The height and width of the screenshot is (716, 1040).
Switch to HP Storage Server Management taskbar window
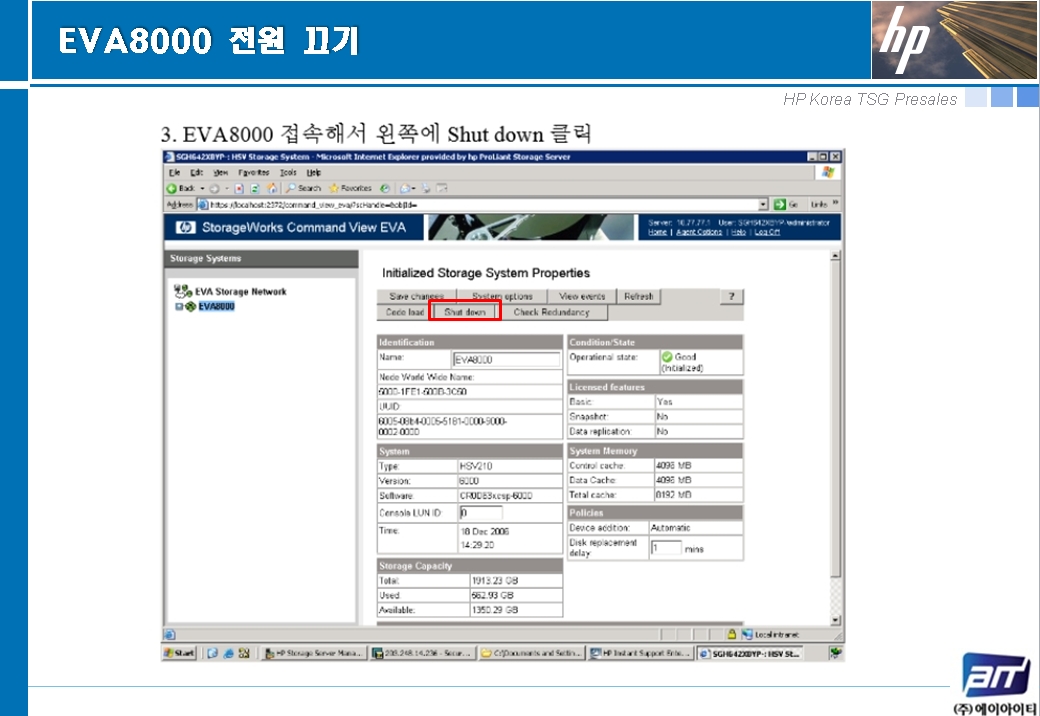(313, 653)
